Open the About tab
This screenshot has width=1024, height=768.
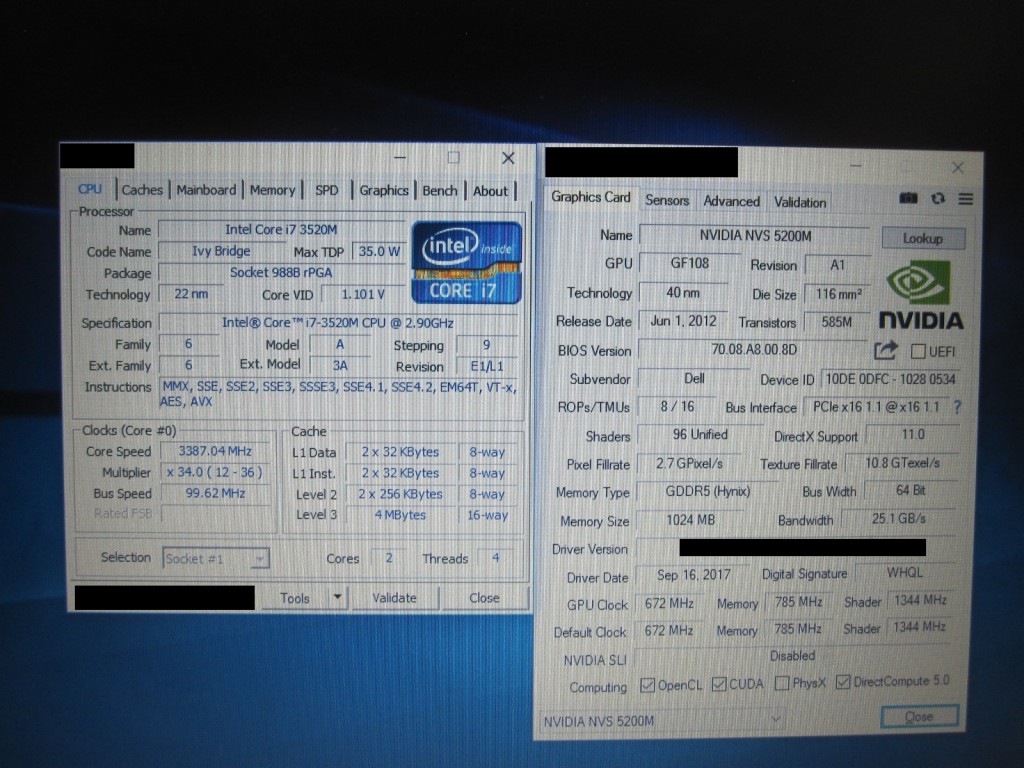pyautogui.click(x=490, y=191)
